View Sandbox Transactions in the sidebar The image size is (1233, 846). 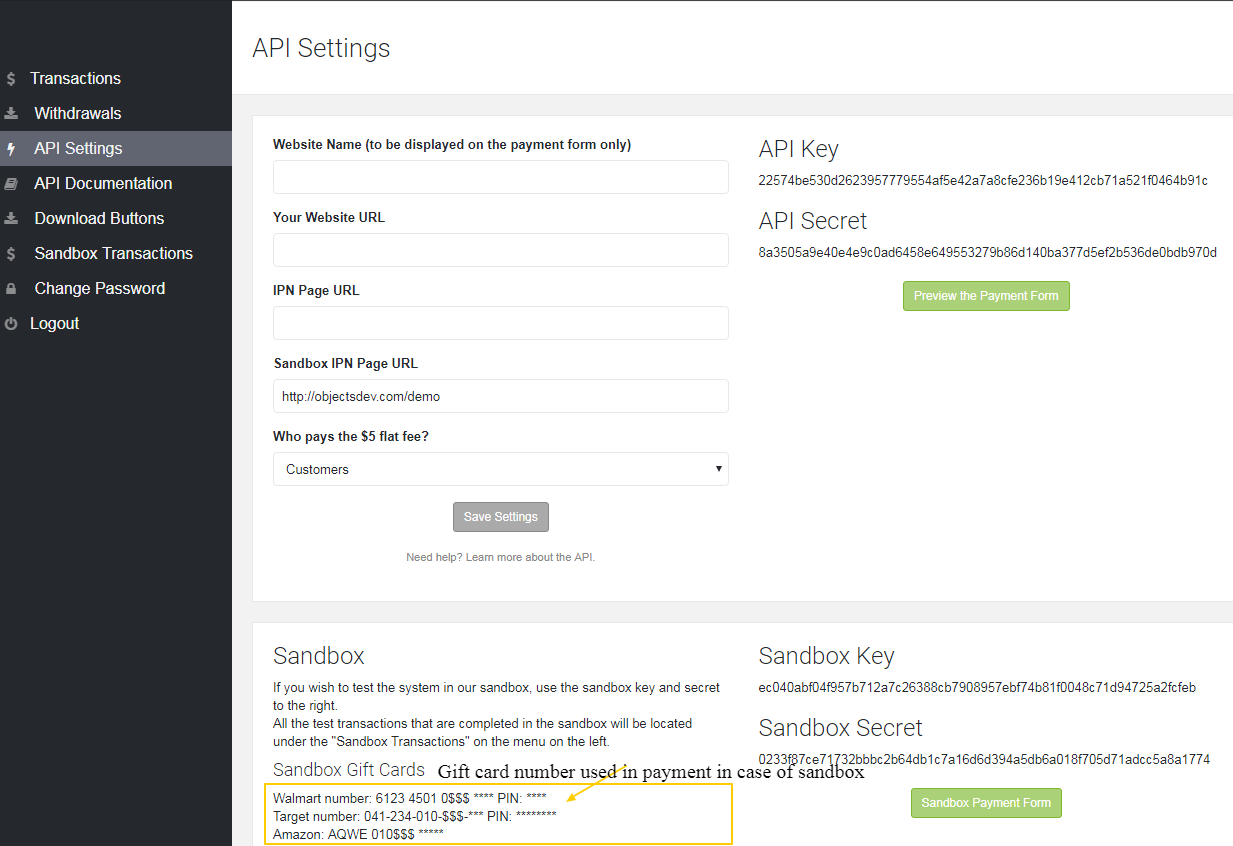point(116,253)
